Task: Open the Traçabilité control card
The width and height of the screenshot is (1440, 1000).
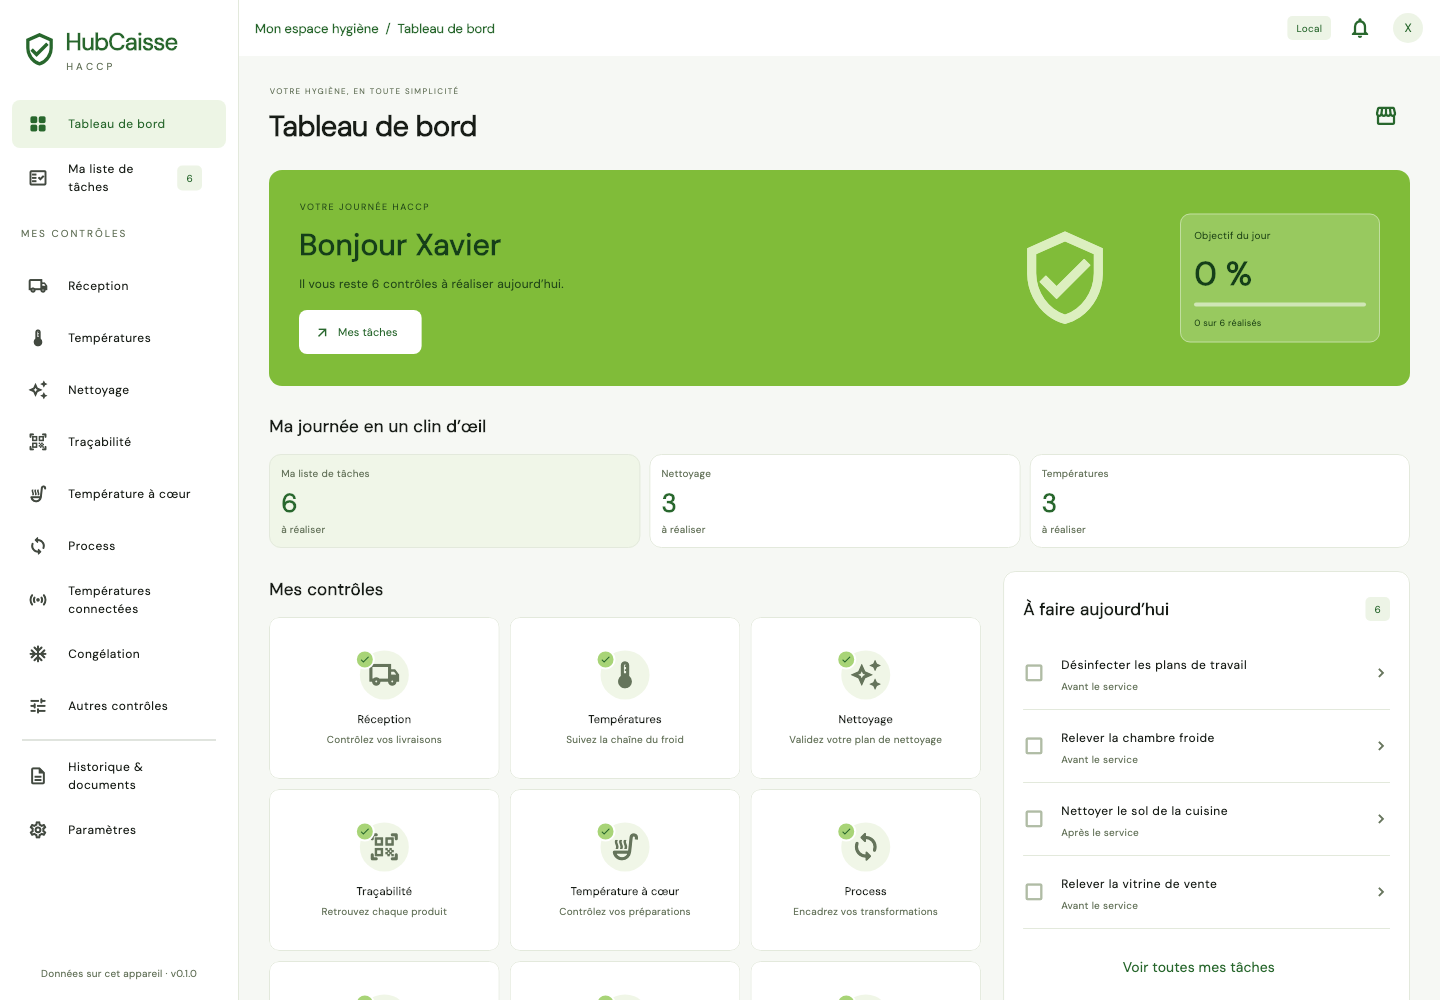Action: (384, 870)
